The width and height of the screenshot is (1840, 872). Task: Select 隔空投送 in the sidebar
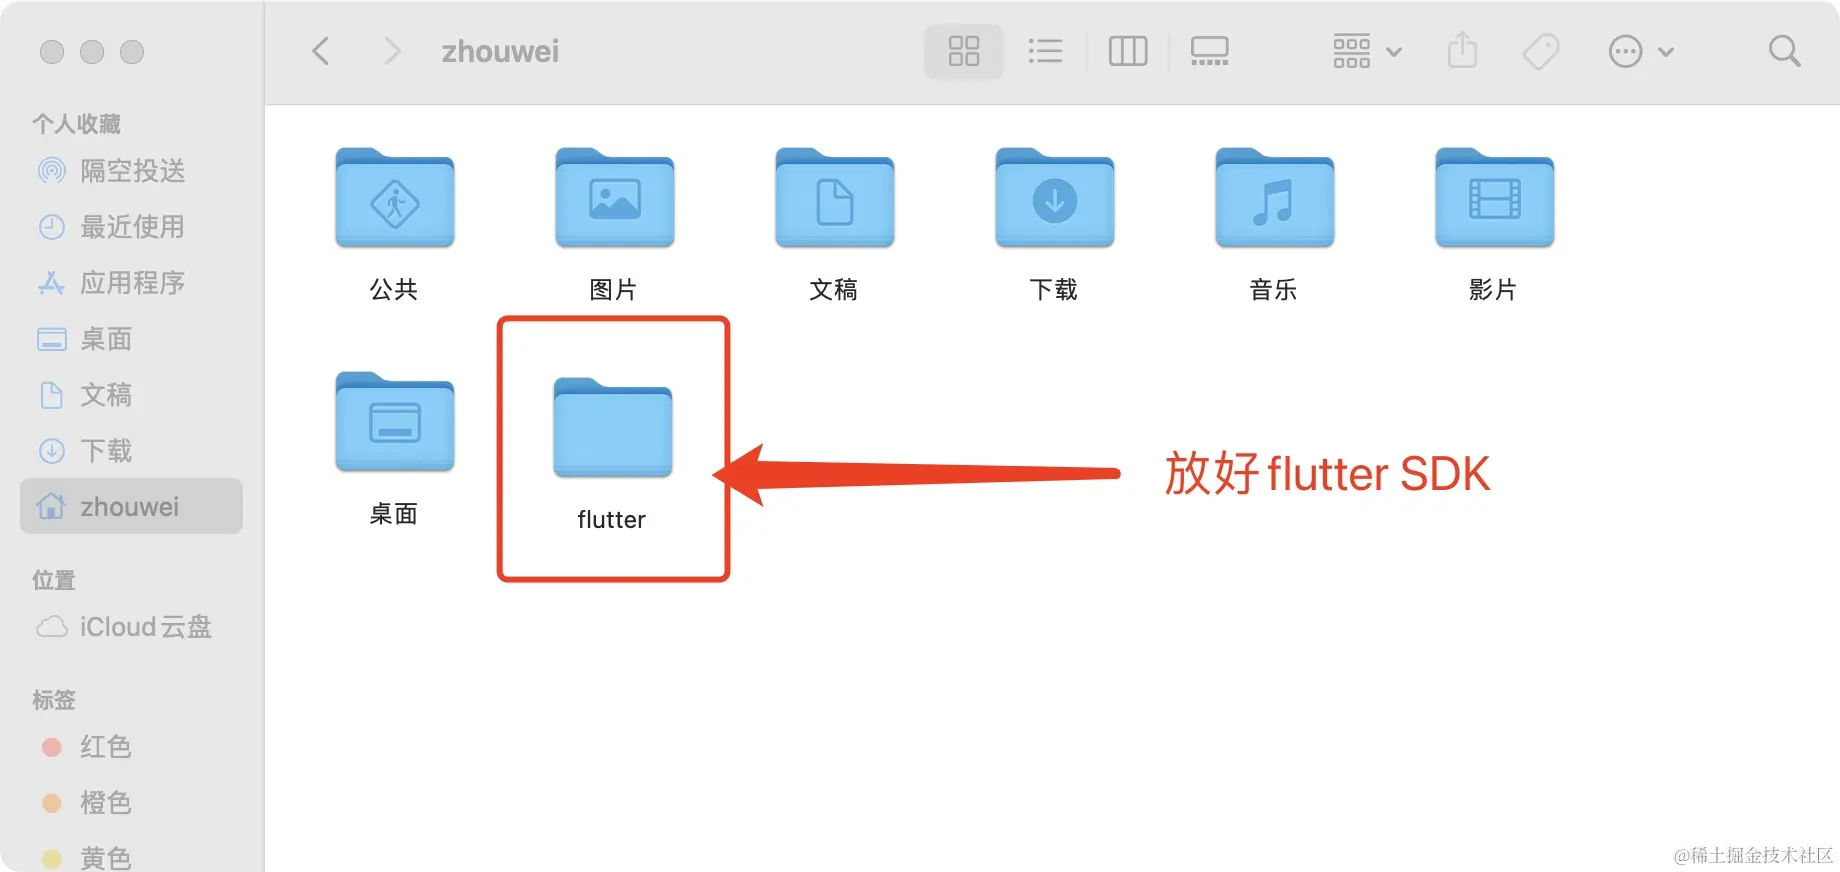(x=131, y=171)
